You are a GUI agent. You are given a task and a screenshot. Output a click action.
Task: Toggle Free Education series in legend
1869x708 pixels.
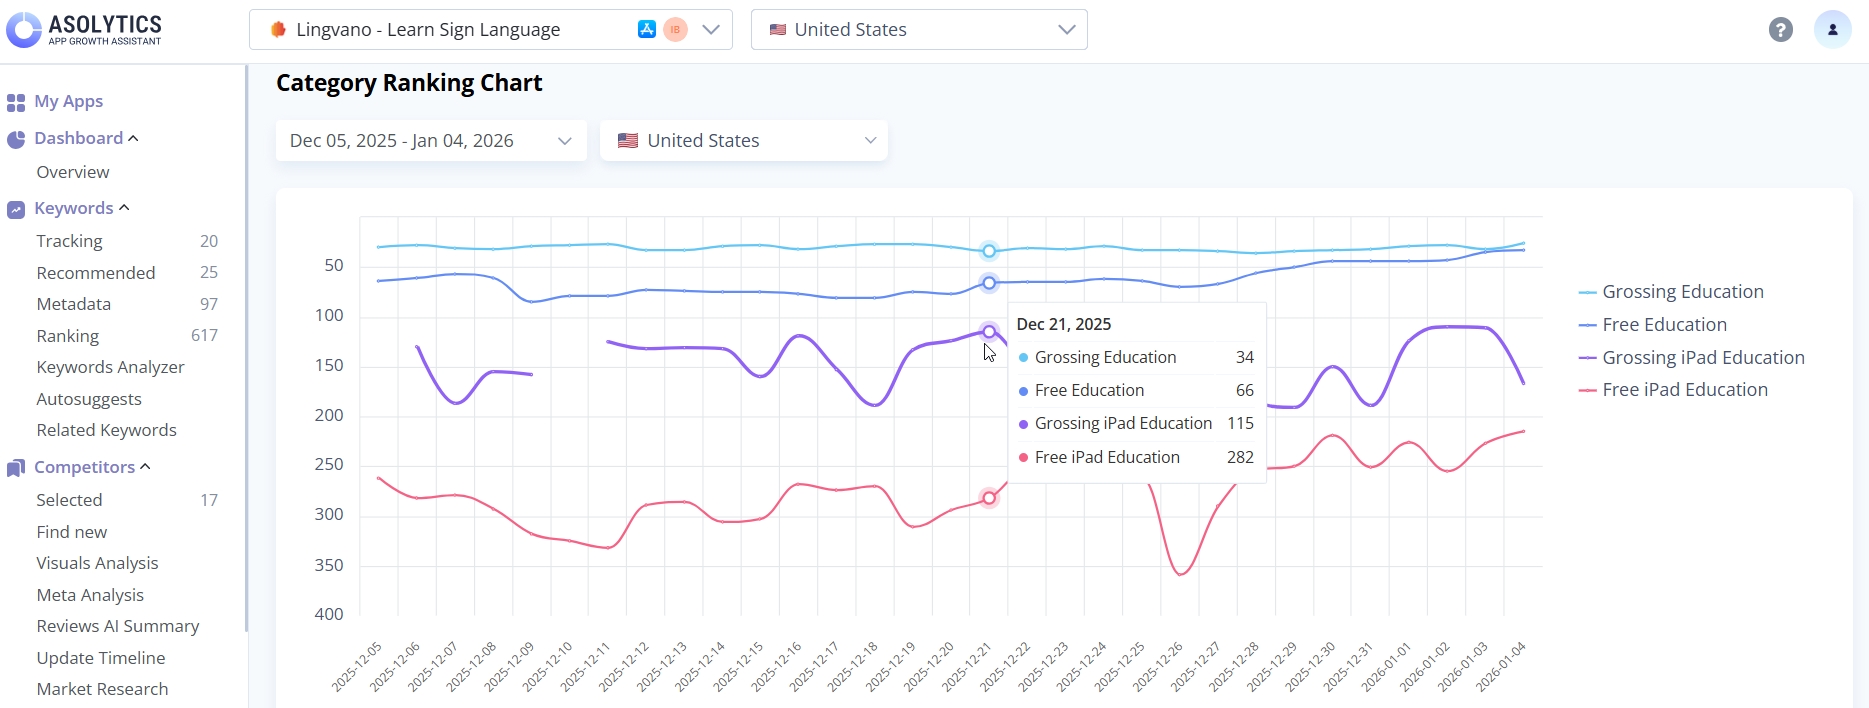[x=1664, y=325]
